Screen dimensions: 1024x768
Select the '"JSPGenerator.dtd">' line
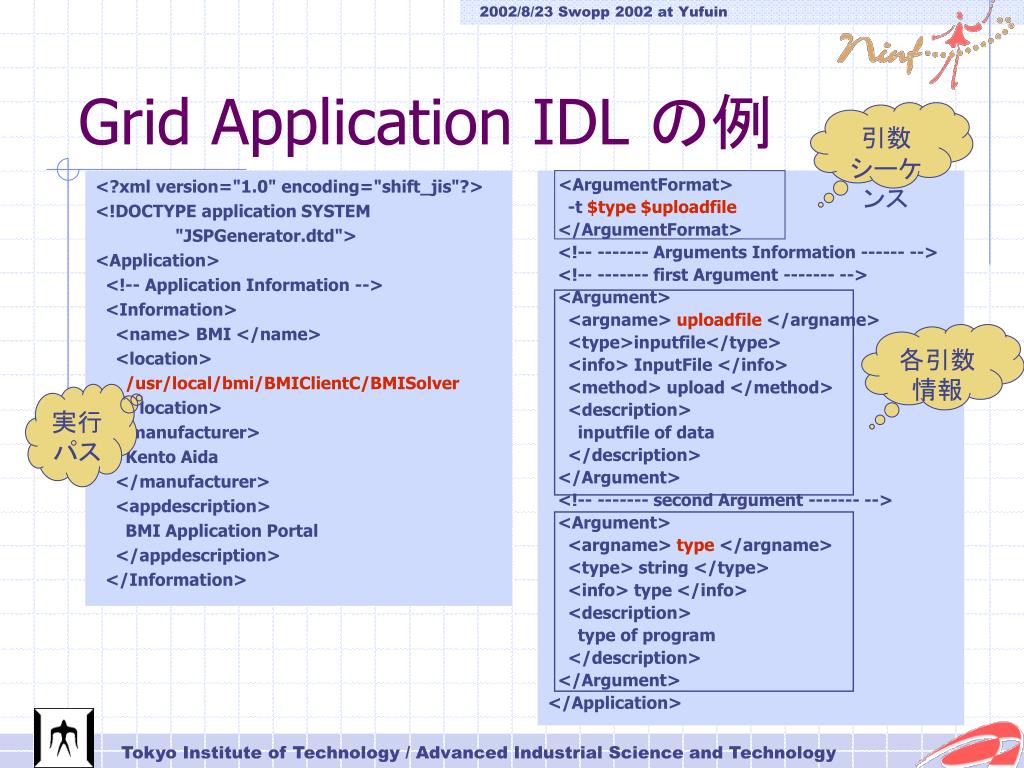click(x=265, y=236)
